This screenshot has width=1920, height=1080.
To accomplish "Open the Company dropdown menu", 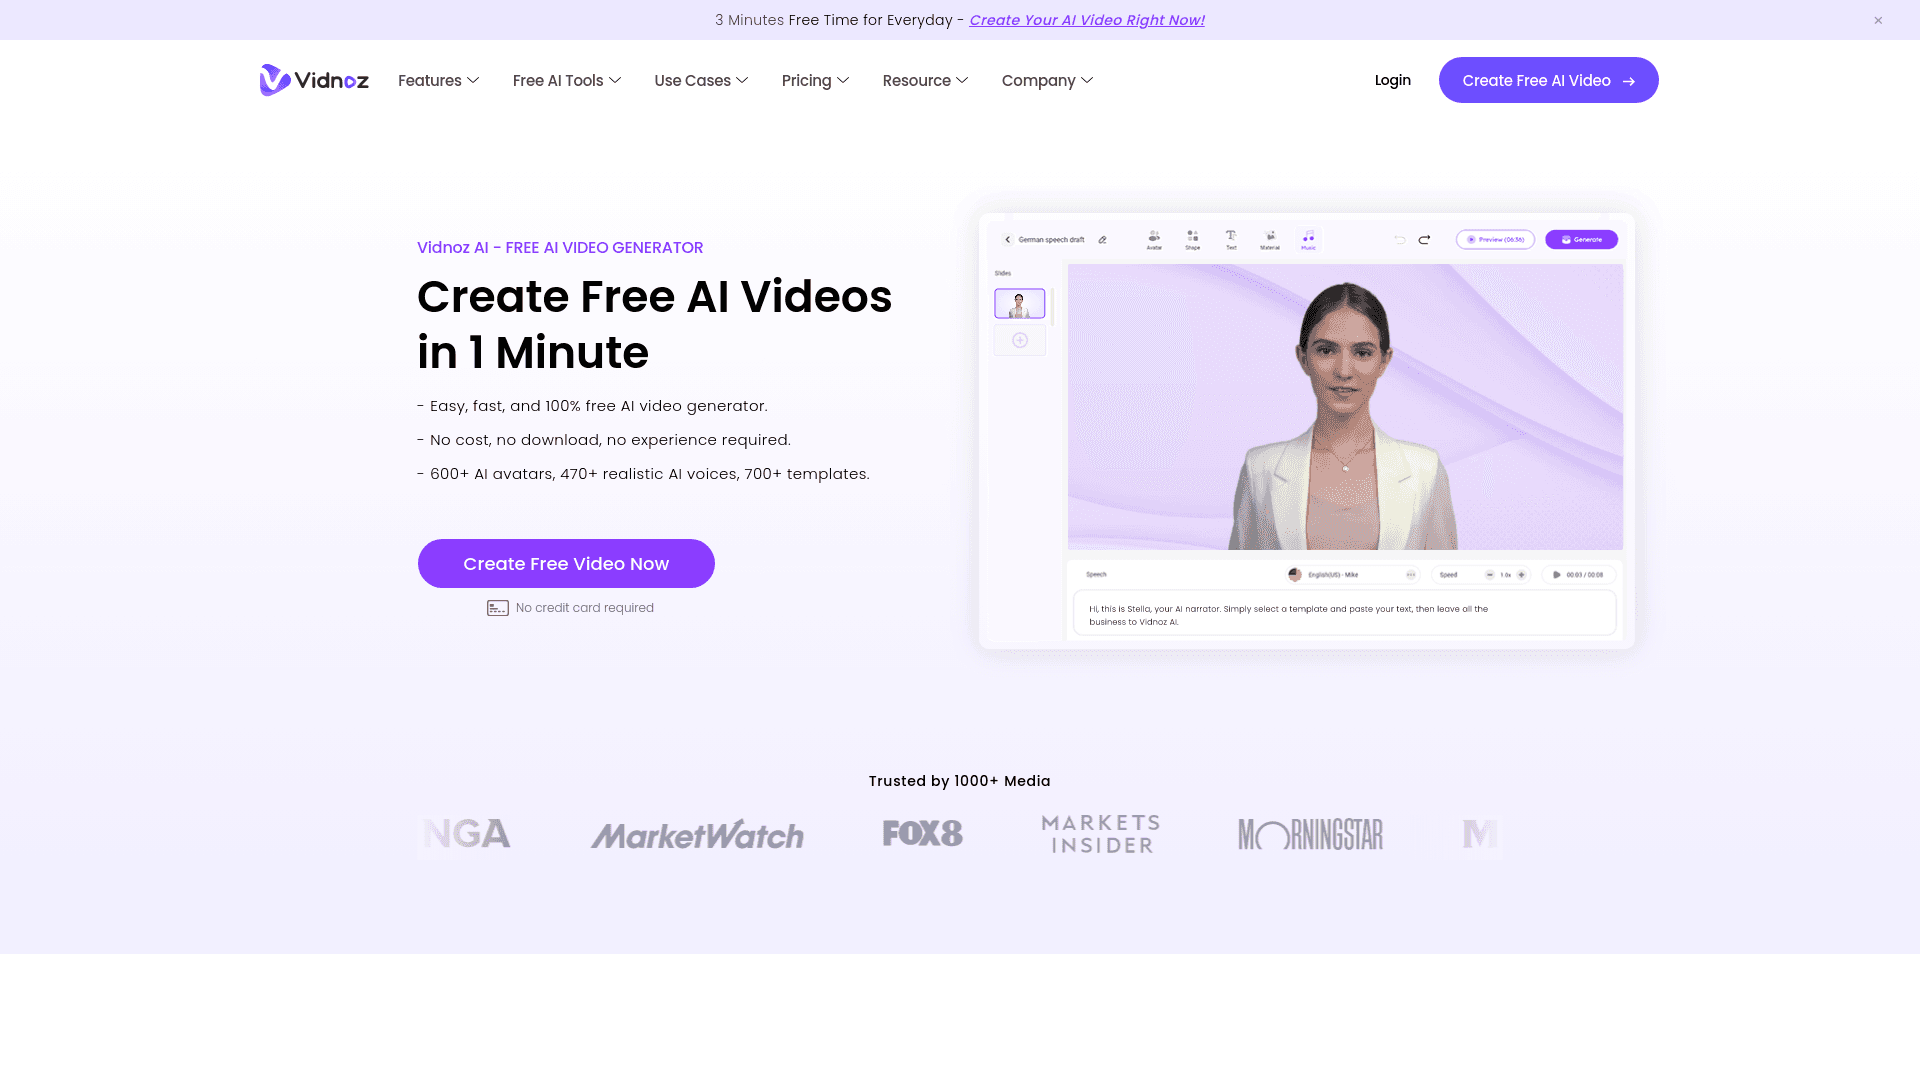I will 1046,80.
